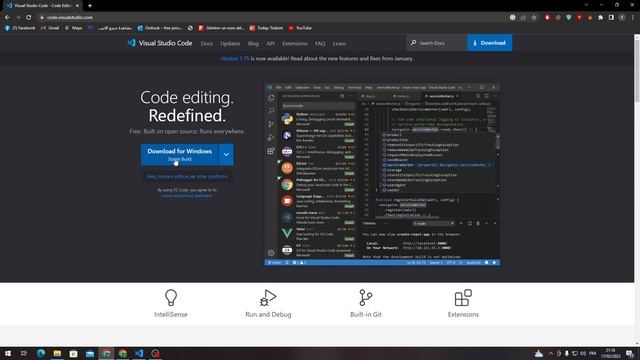Click the blue Download button in header
640x360 pixels.
489,43
